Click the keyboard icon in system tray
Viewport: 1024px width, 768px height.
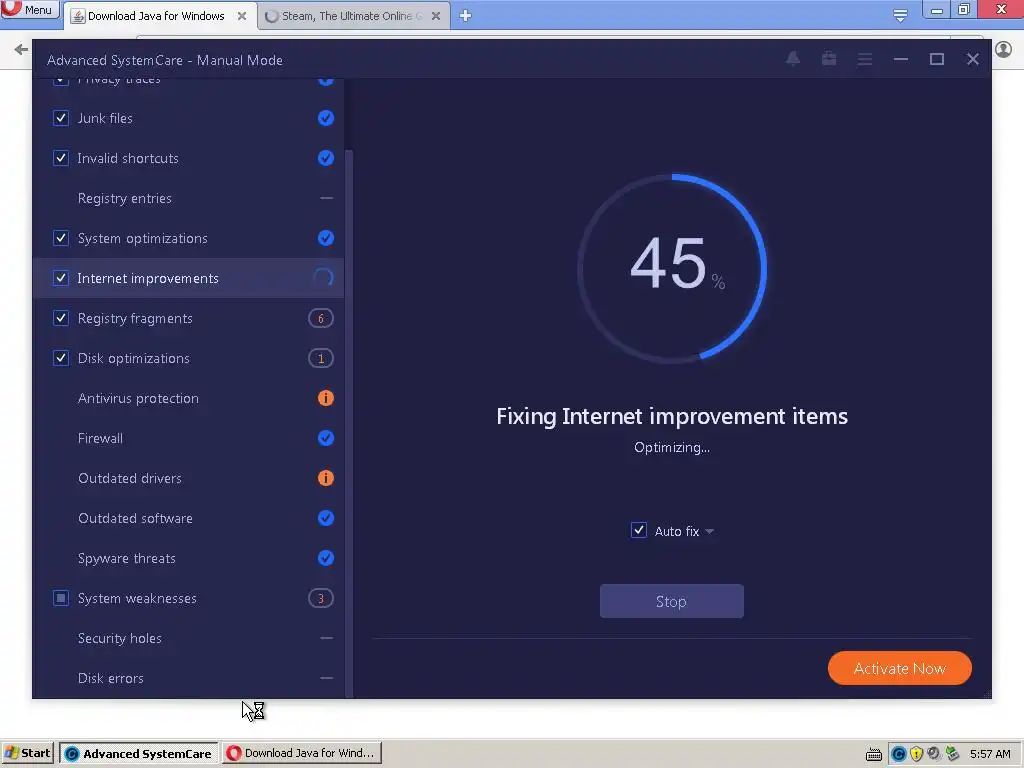click(874, 754)
